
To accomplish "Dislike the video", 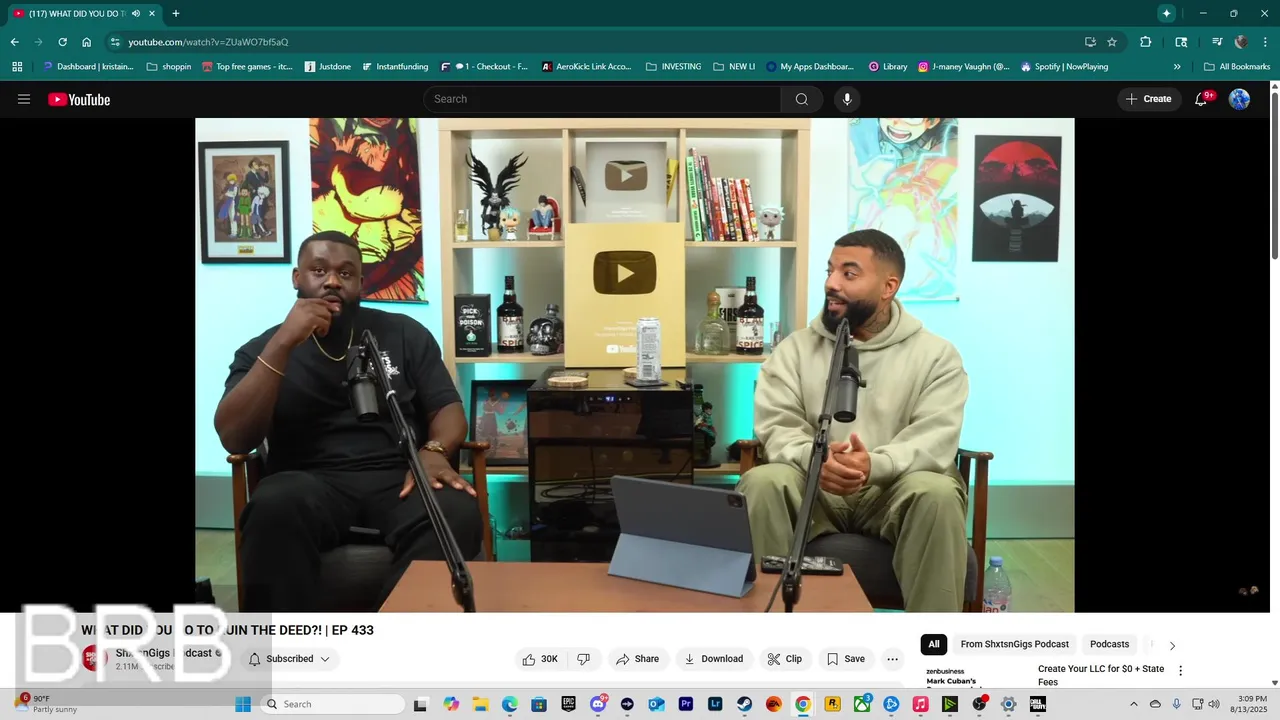I will point(584,659).
